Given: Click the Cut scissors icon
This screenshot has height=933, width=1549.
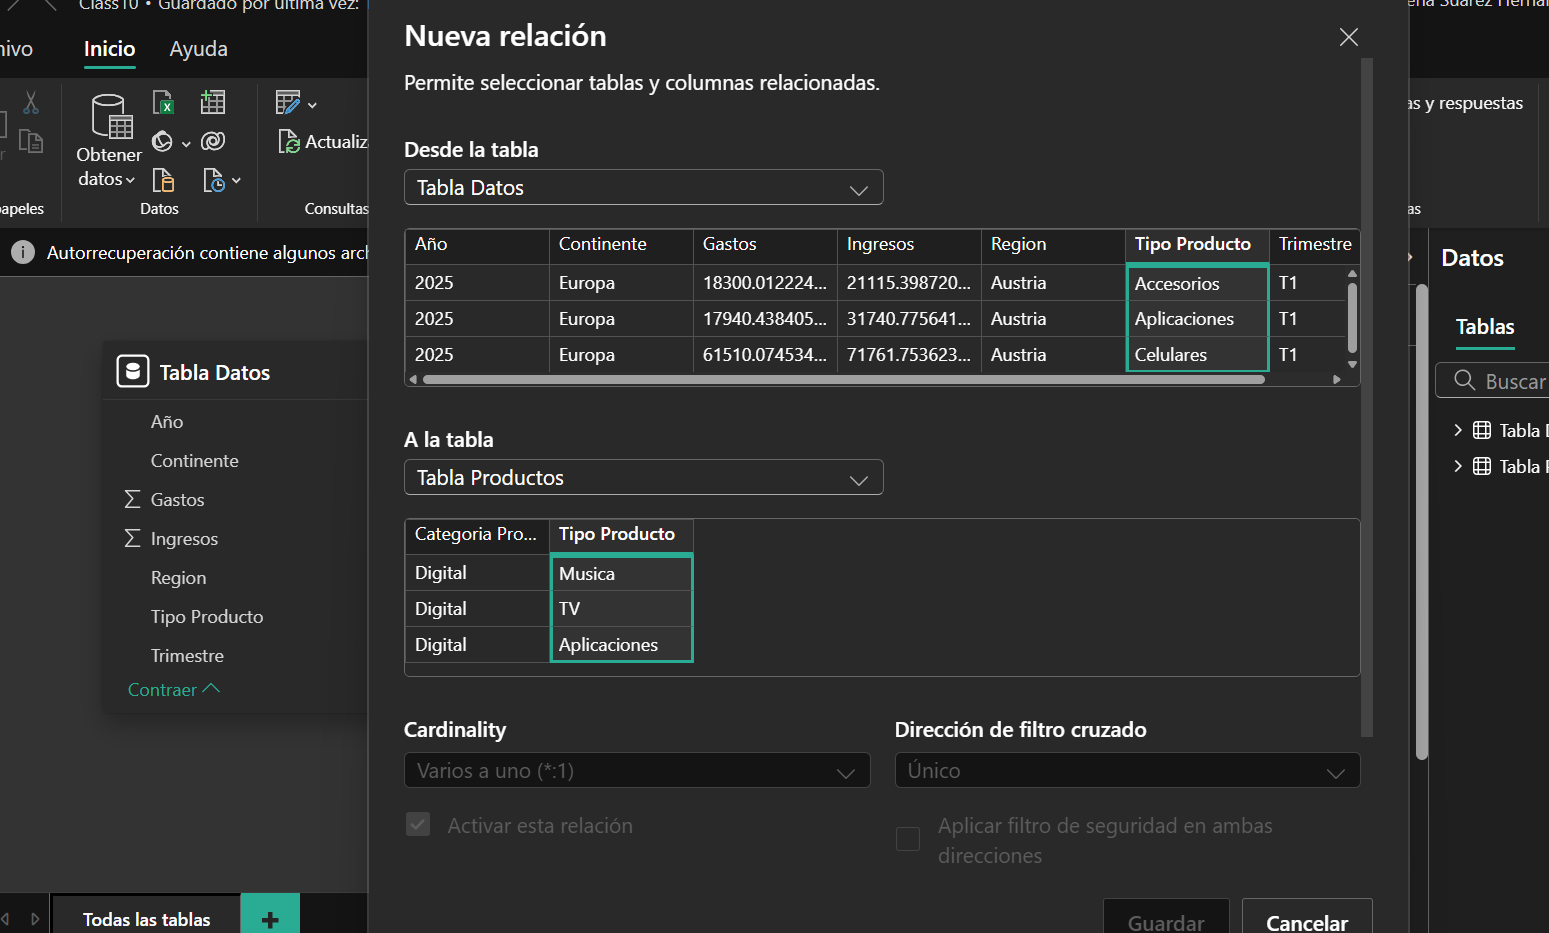Looking at the screenshot, I should 31,102.
